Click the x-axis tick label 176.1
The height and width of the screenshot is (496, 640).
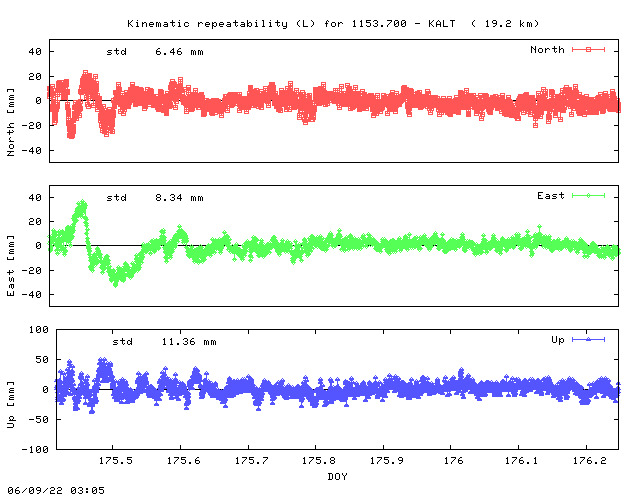click(521, 460)
